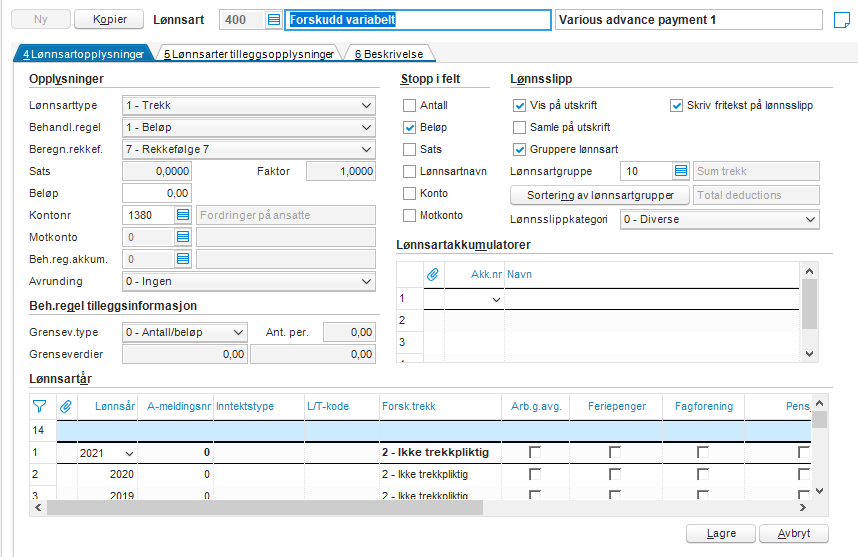This screenshot has height=557, width=858.
Task: Click the Sats value field
Action: [x=156, y=171]
